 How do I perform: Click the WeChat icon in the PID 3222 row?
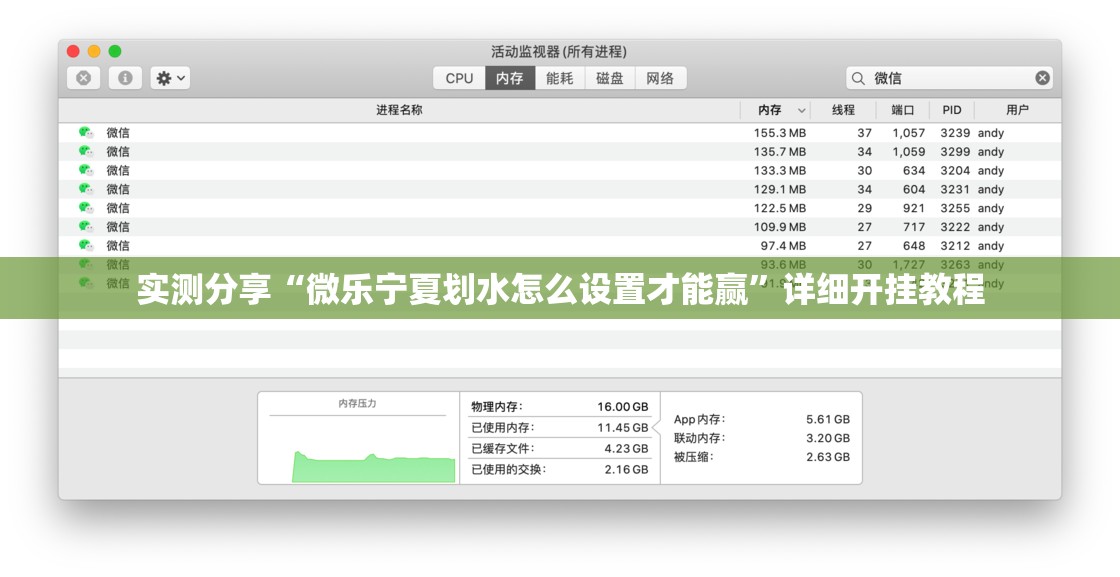[86, 226]
